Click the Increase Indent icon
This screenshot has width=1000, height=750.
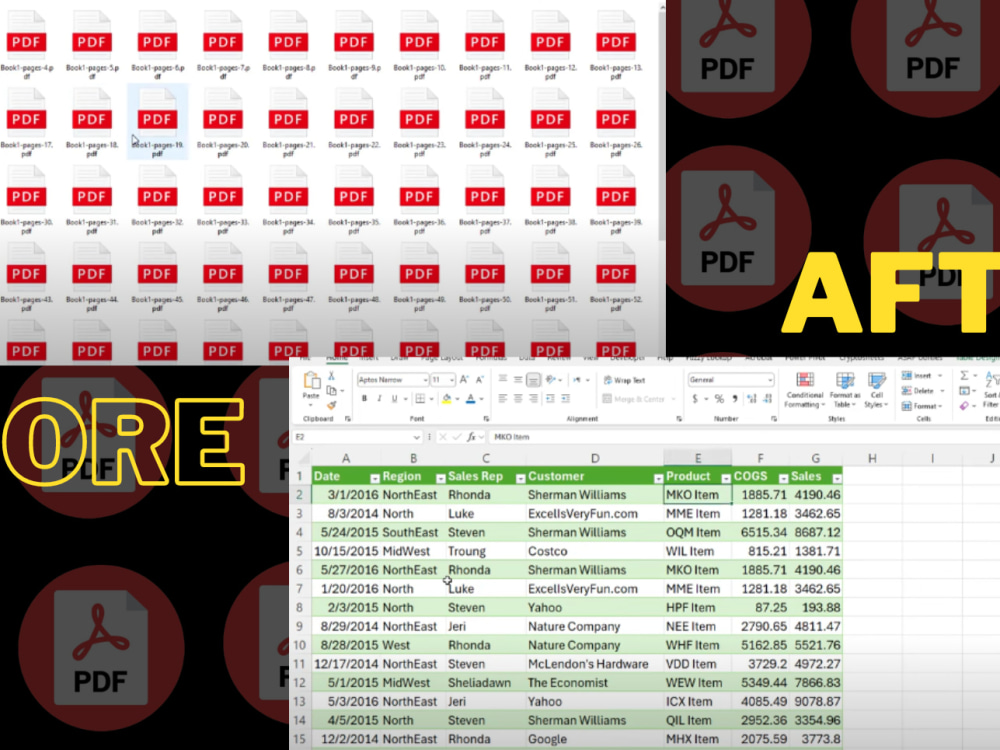click(565, 399)
